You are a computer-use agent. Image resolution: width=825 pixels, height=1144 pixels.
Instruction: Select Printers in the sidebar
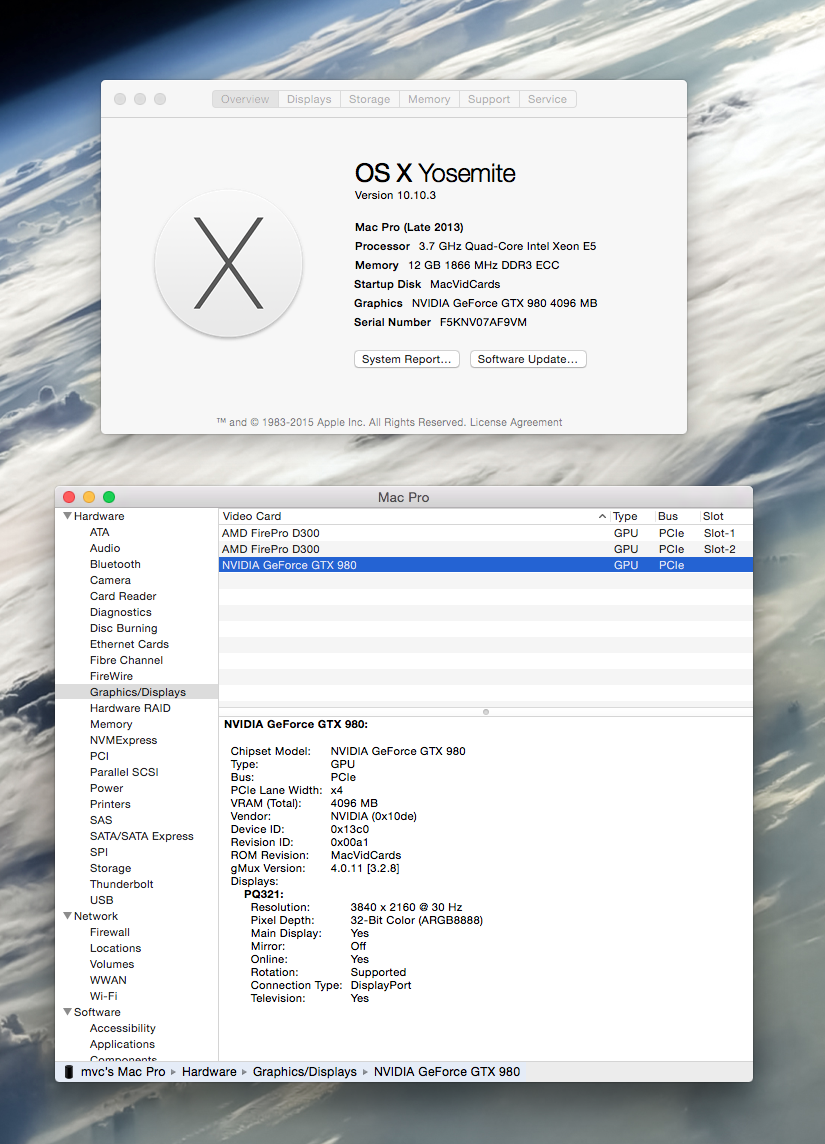(x=110, y=805)
